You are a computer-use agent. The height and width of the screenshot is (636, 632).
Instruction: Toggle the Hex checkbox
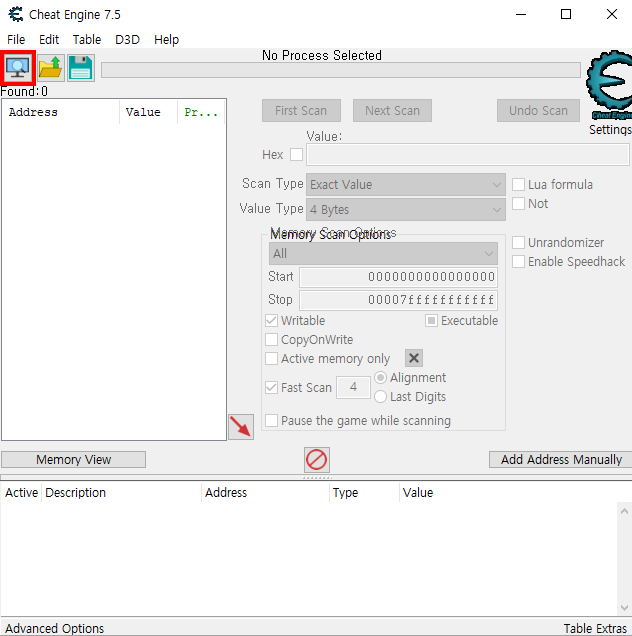296,155
